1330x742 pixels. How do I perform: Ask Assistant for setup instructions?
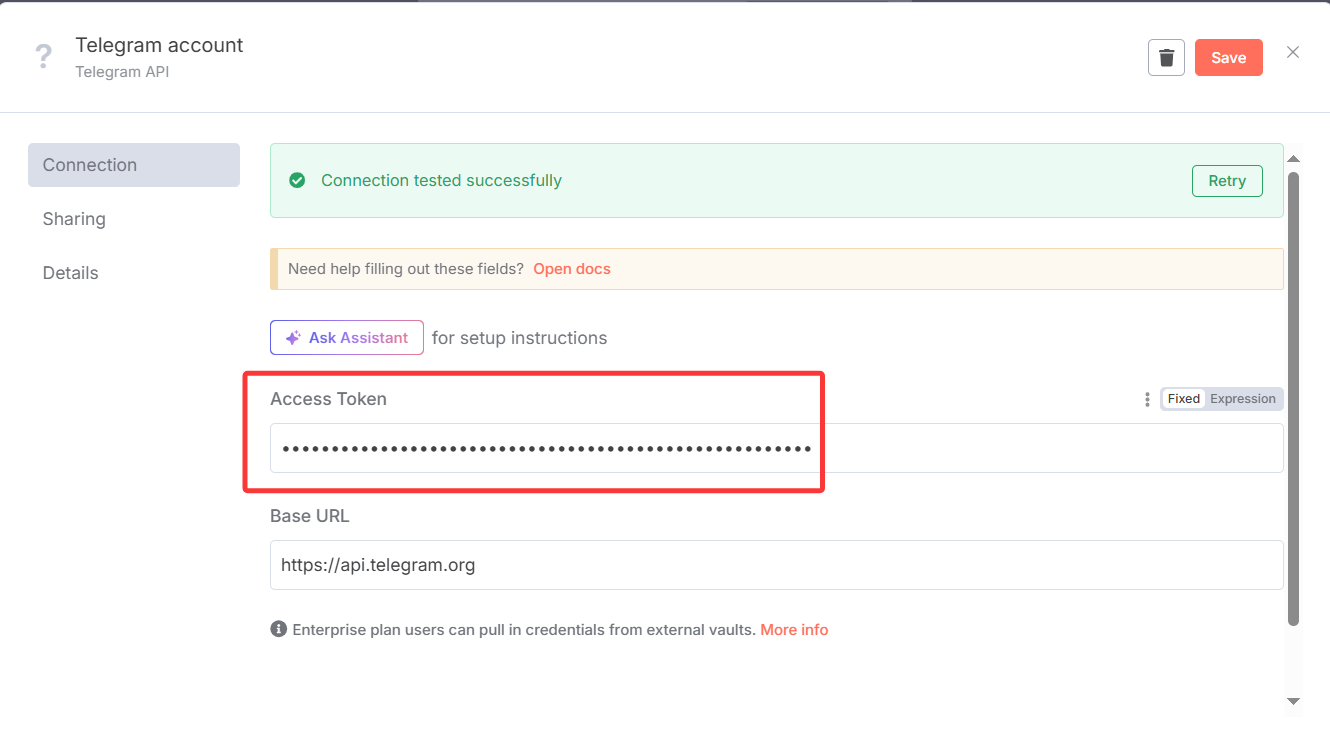click(347, 338)
